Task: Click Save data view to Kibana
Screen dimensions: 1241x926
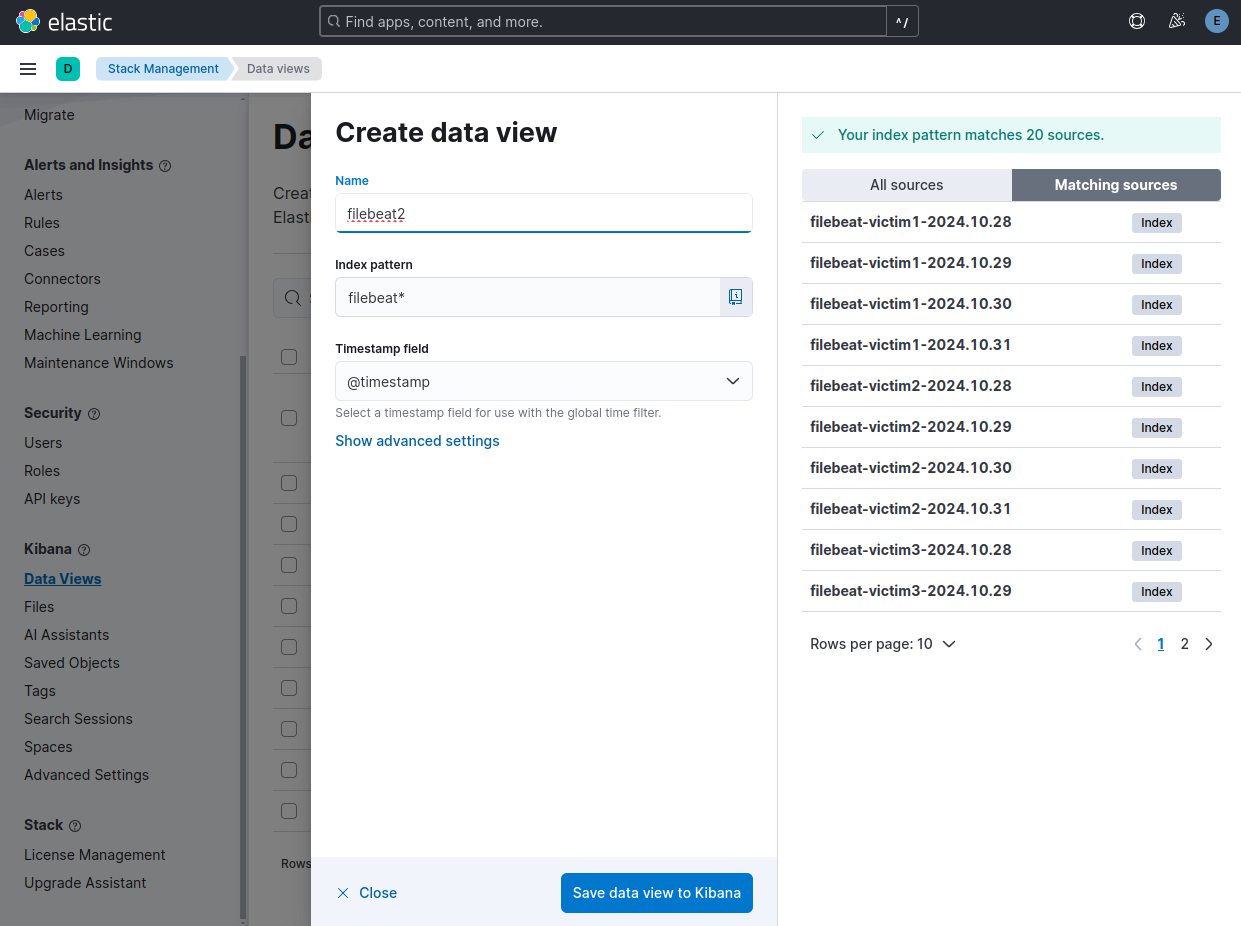Action: [657, 893]
